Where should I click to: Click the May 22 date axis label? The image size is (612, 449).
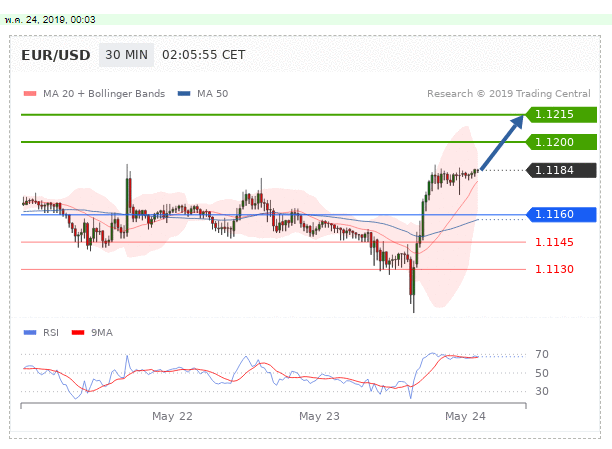pos(172,416)
